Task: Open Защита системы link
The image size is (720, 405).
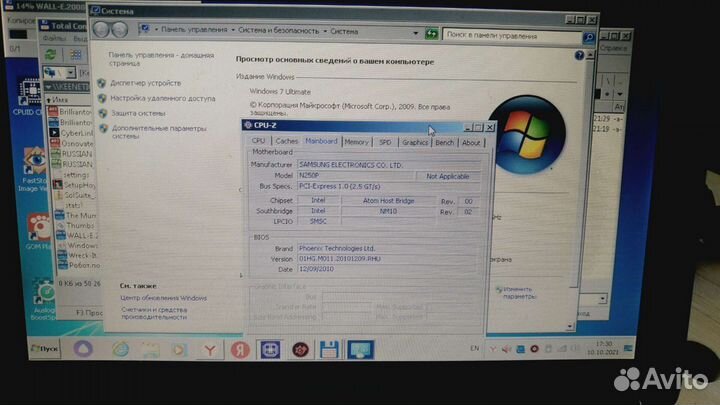Action: [x=138, y=113]
